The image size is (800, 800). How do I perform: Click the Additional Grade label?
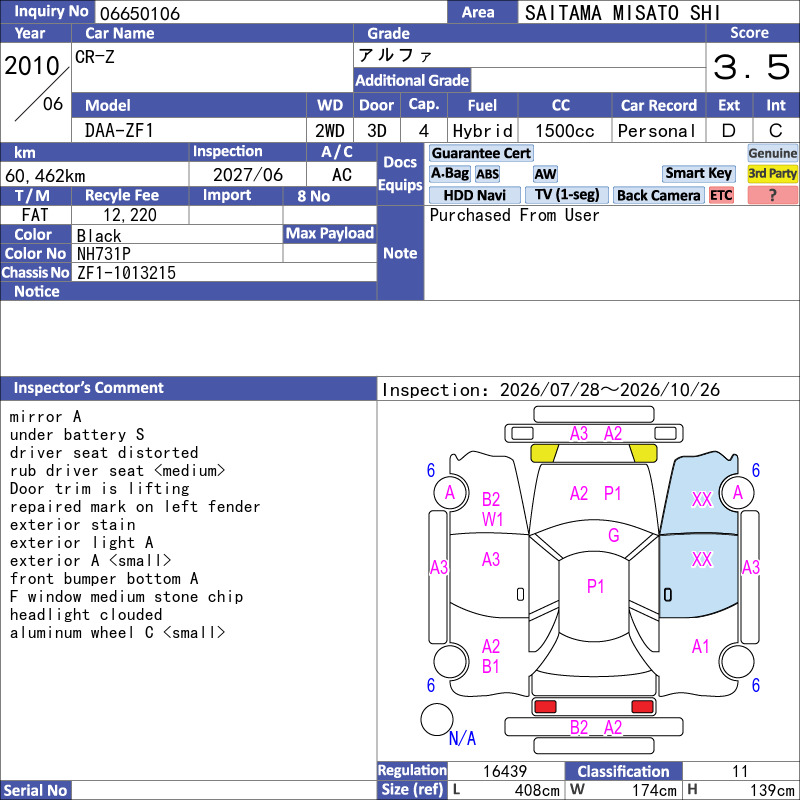coord(412,80)
